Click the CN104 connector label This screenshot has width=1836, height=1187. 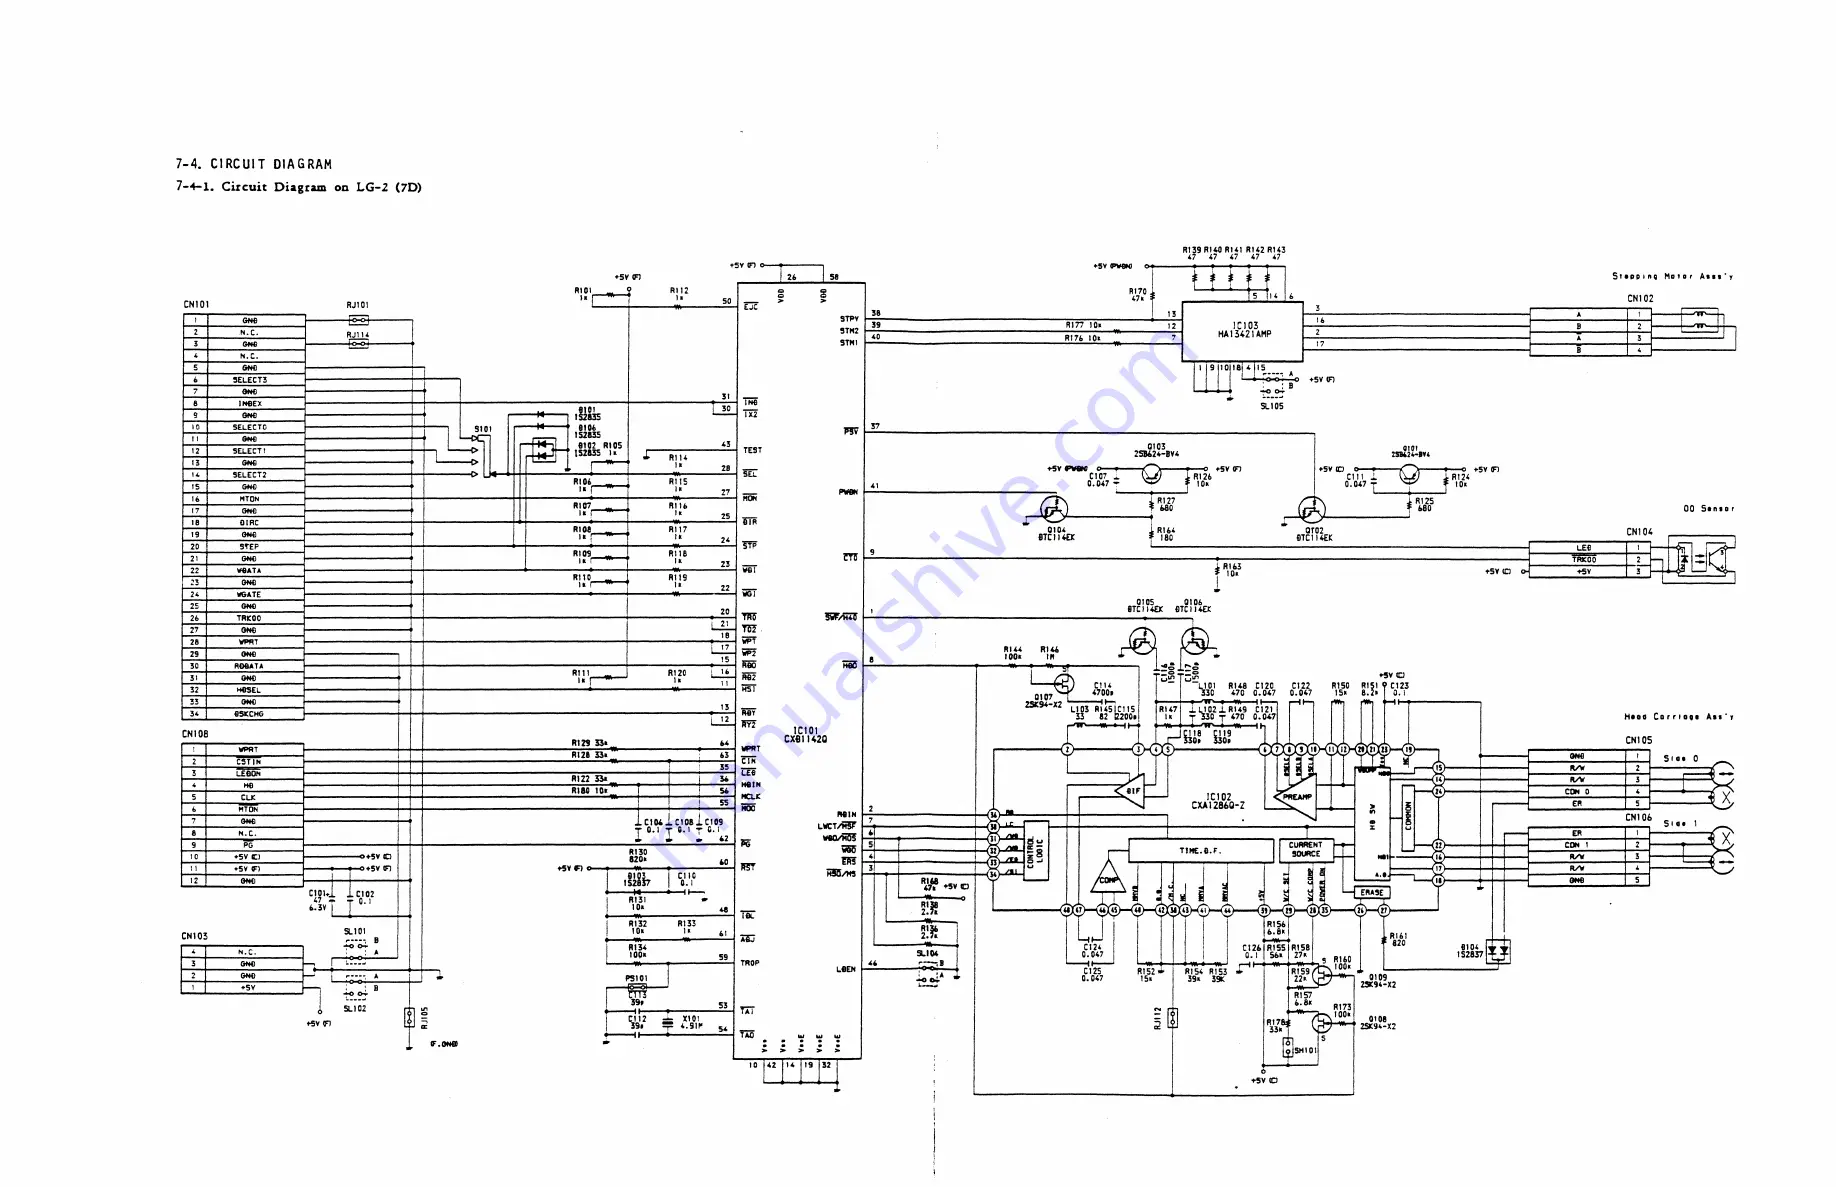click(1640, 532)
